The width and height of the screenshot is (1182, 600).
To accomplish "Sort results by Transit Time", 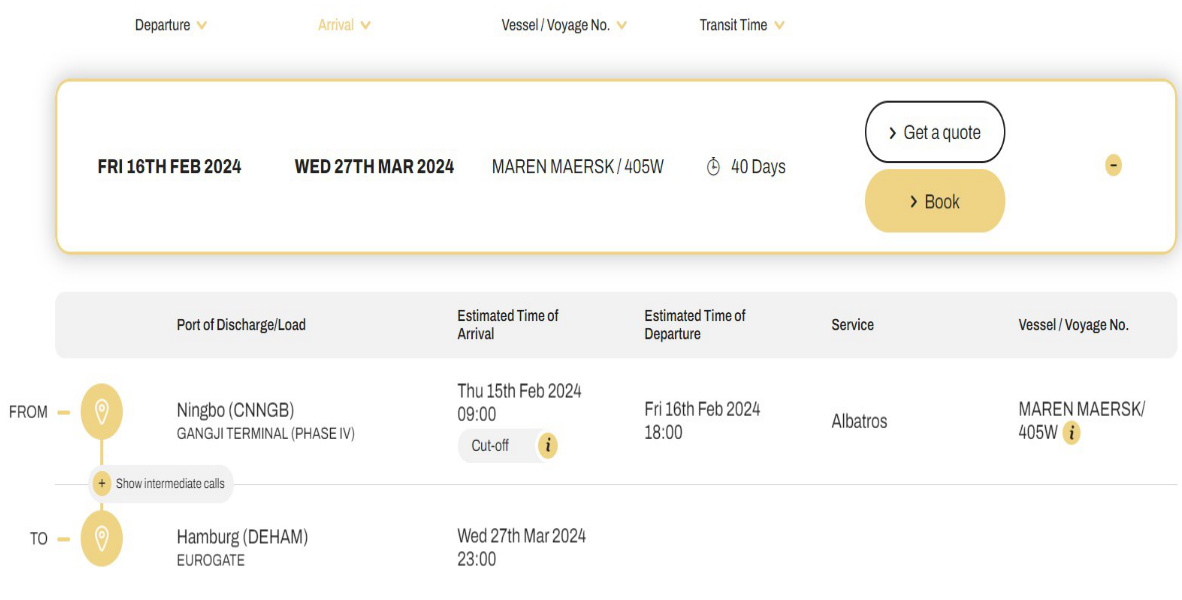I will point(742,25).
